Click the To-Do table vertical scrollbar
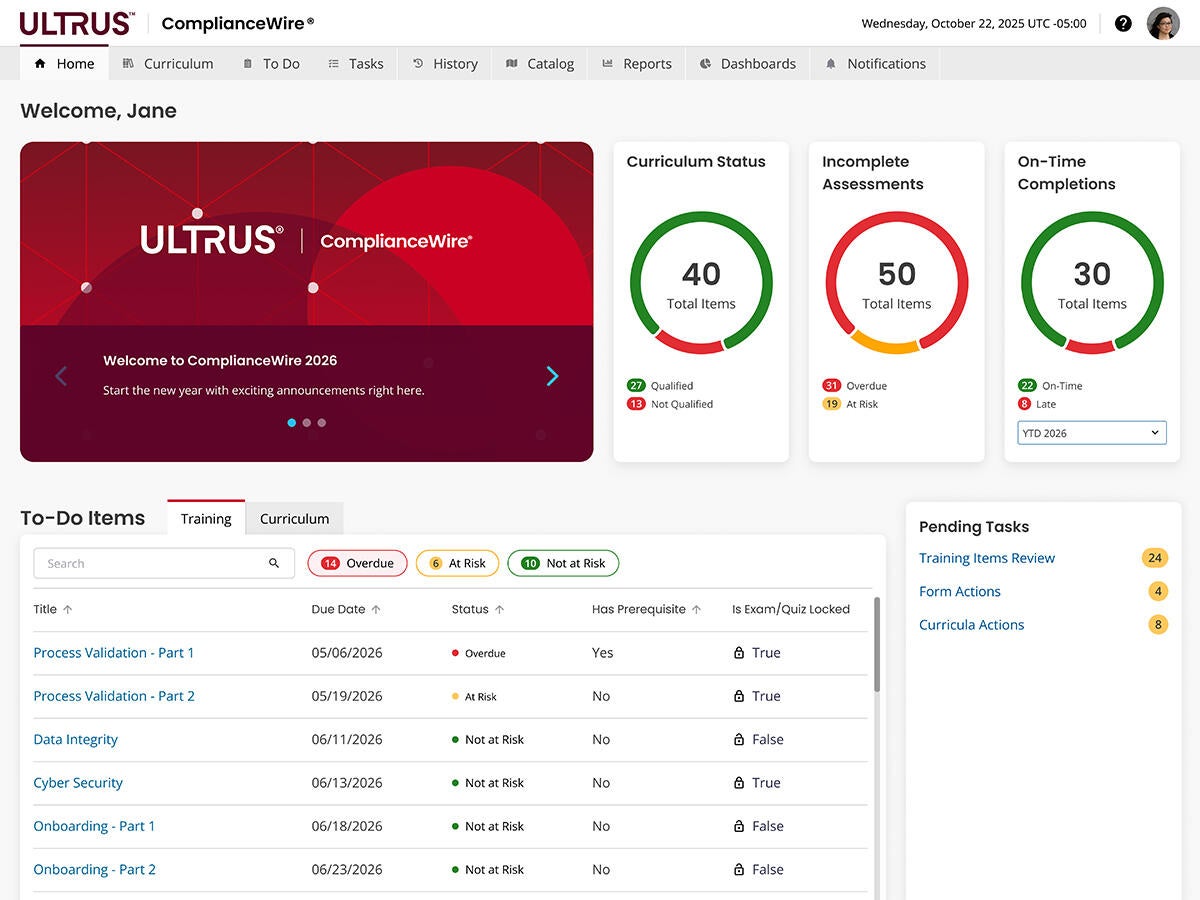This screenshot has height=900, width=1200. [877, 645]
